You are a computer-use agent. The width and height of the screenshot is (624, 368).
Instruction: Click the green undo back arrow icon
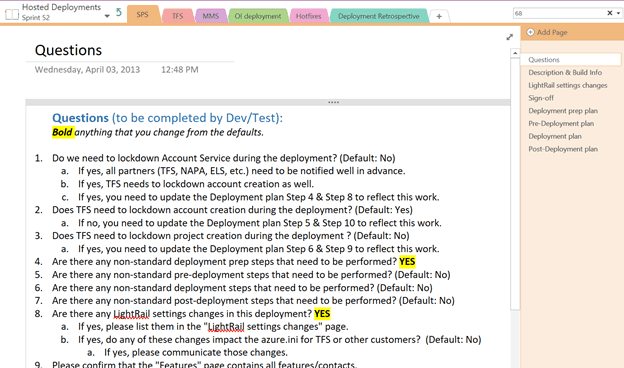(x=119, y=12)
